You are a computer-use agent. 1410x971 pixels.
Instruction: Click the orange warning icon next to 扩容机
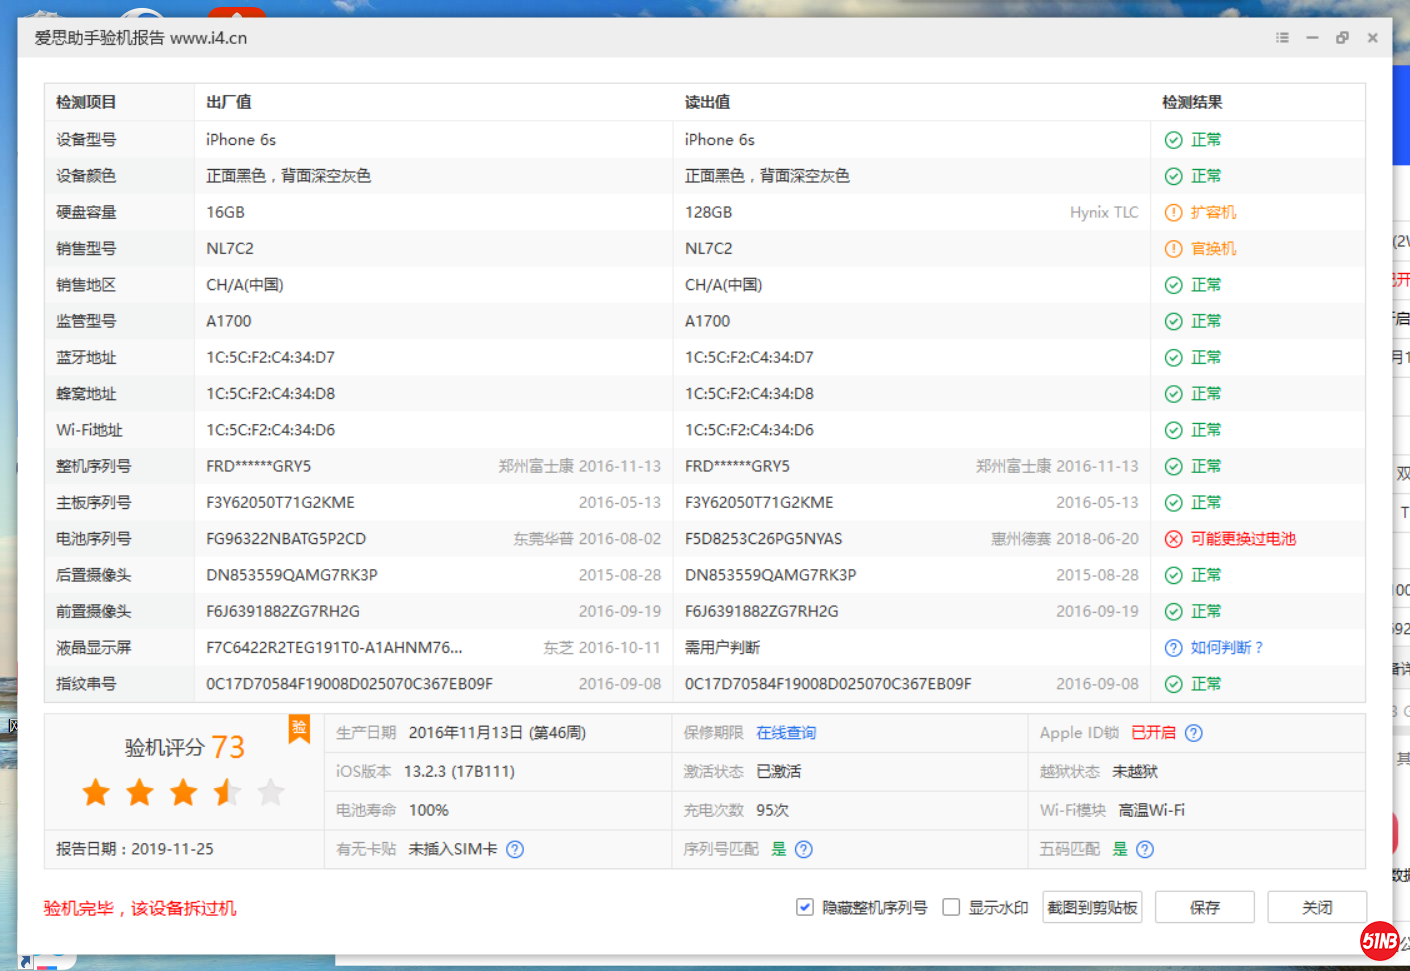[1172, 211]
